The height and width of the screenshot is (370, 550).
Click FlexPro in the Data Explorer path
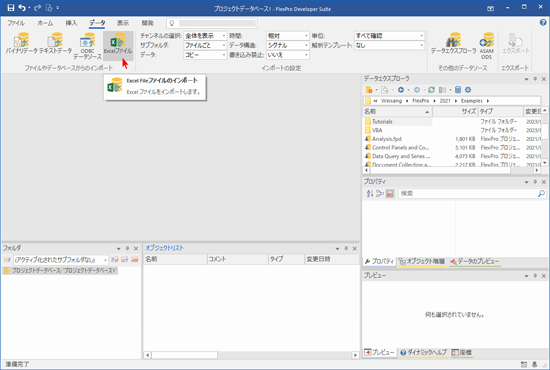421,101
